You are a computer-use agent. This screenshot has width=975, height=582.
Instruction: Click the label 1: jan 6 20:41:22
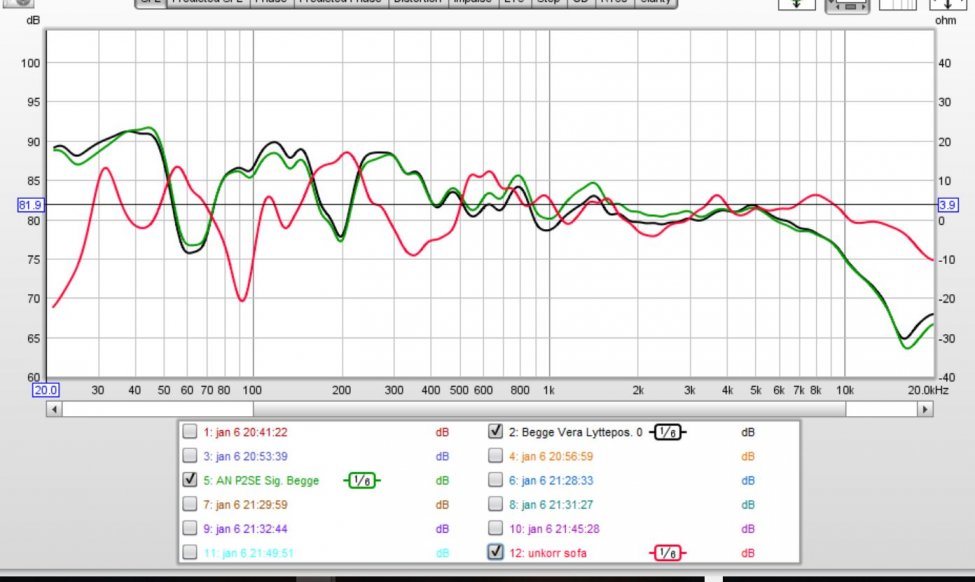pos(246,432)
